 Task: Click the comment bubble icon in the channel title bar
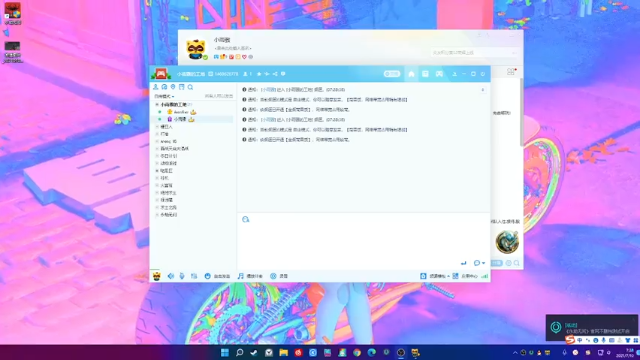[x=283, y=74]
